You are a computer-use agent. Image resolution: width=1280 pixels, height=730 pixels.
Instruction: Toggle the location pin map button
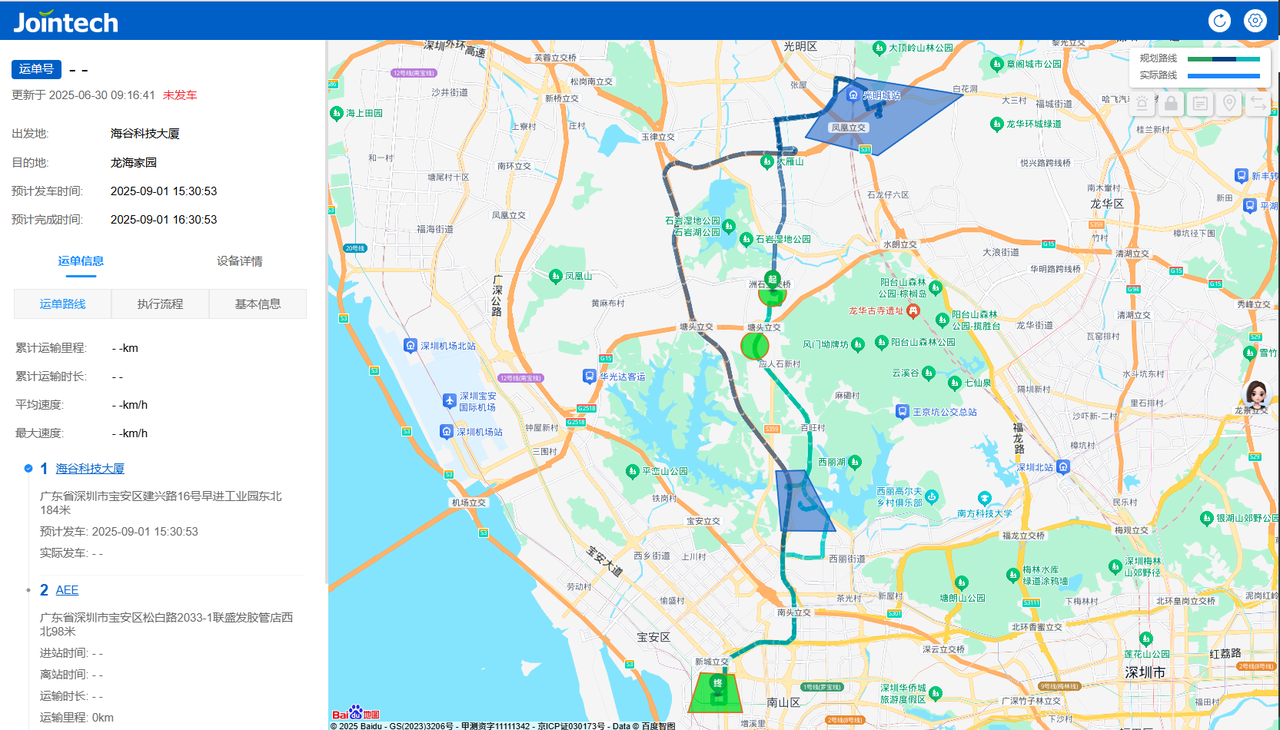[x=1229, y=103]
